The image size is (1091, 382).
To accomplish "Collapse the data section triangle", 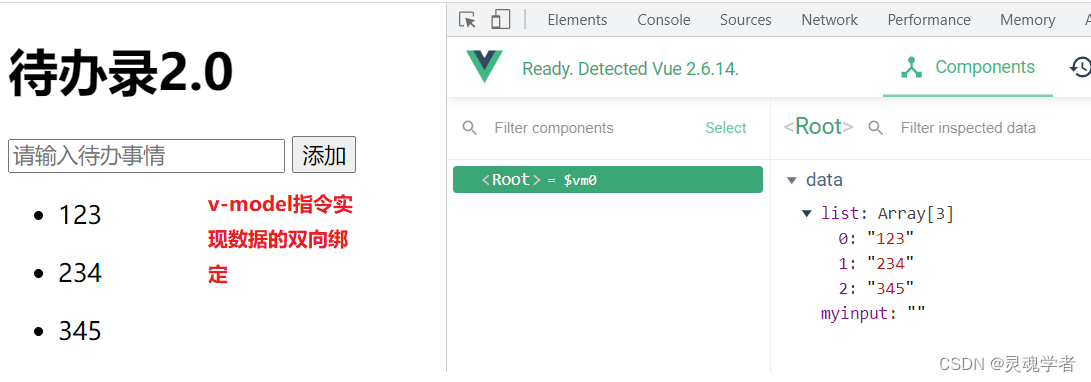I will (791, 180).
